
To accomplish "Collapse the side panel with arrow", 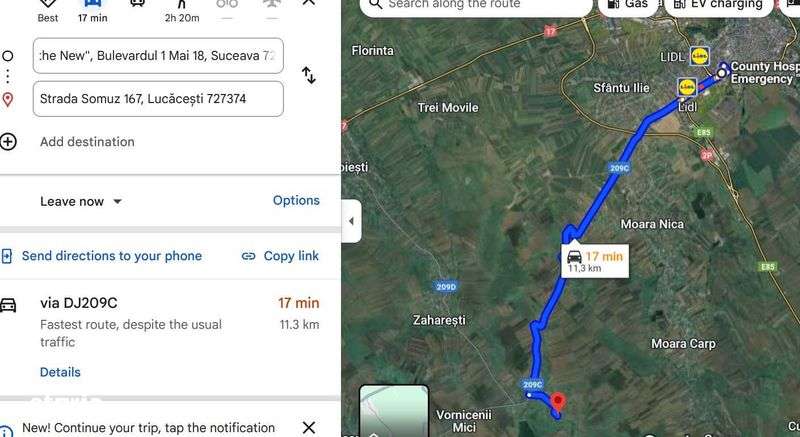I will coord(351,221).
